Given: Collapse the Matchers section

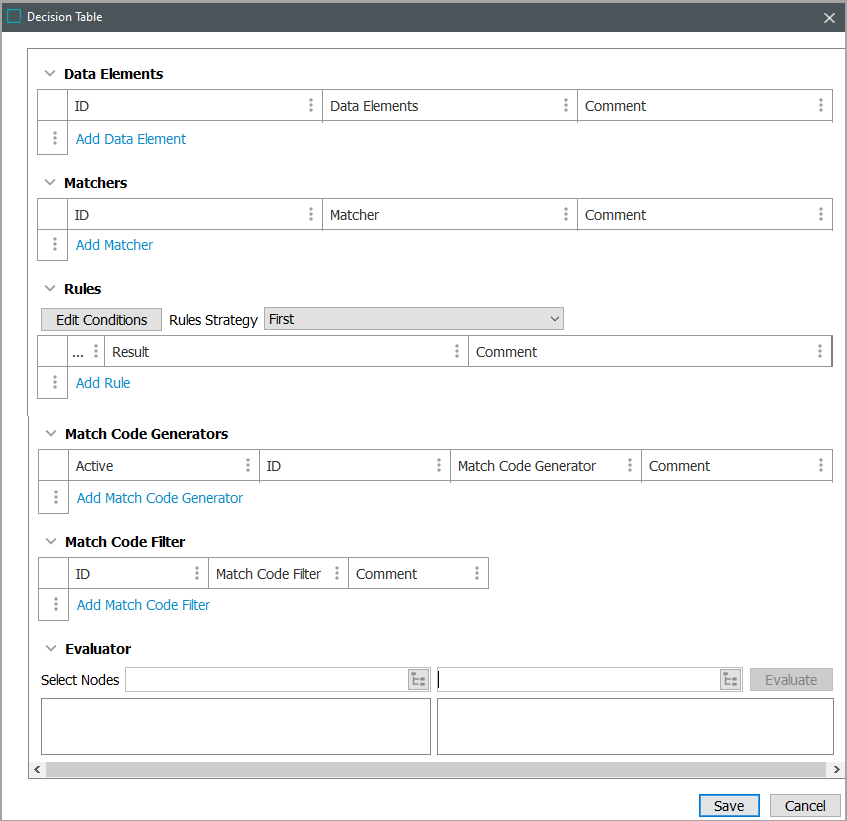Looking at the screenshot, I should click(49, 183).
